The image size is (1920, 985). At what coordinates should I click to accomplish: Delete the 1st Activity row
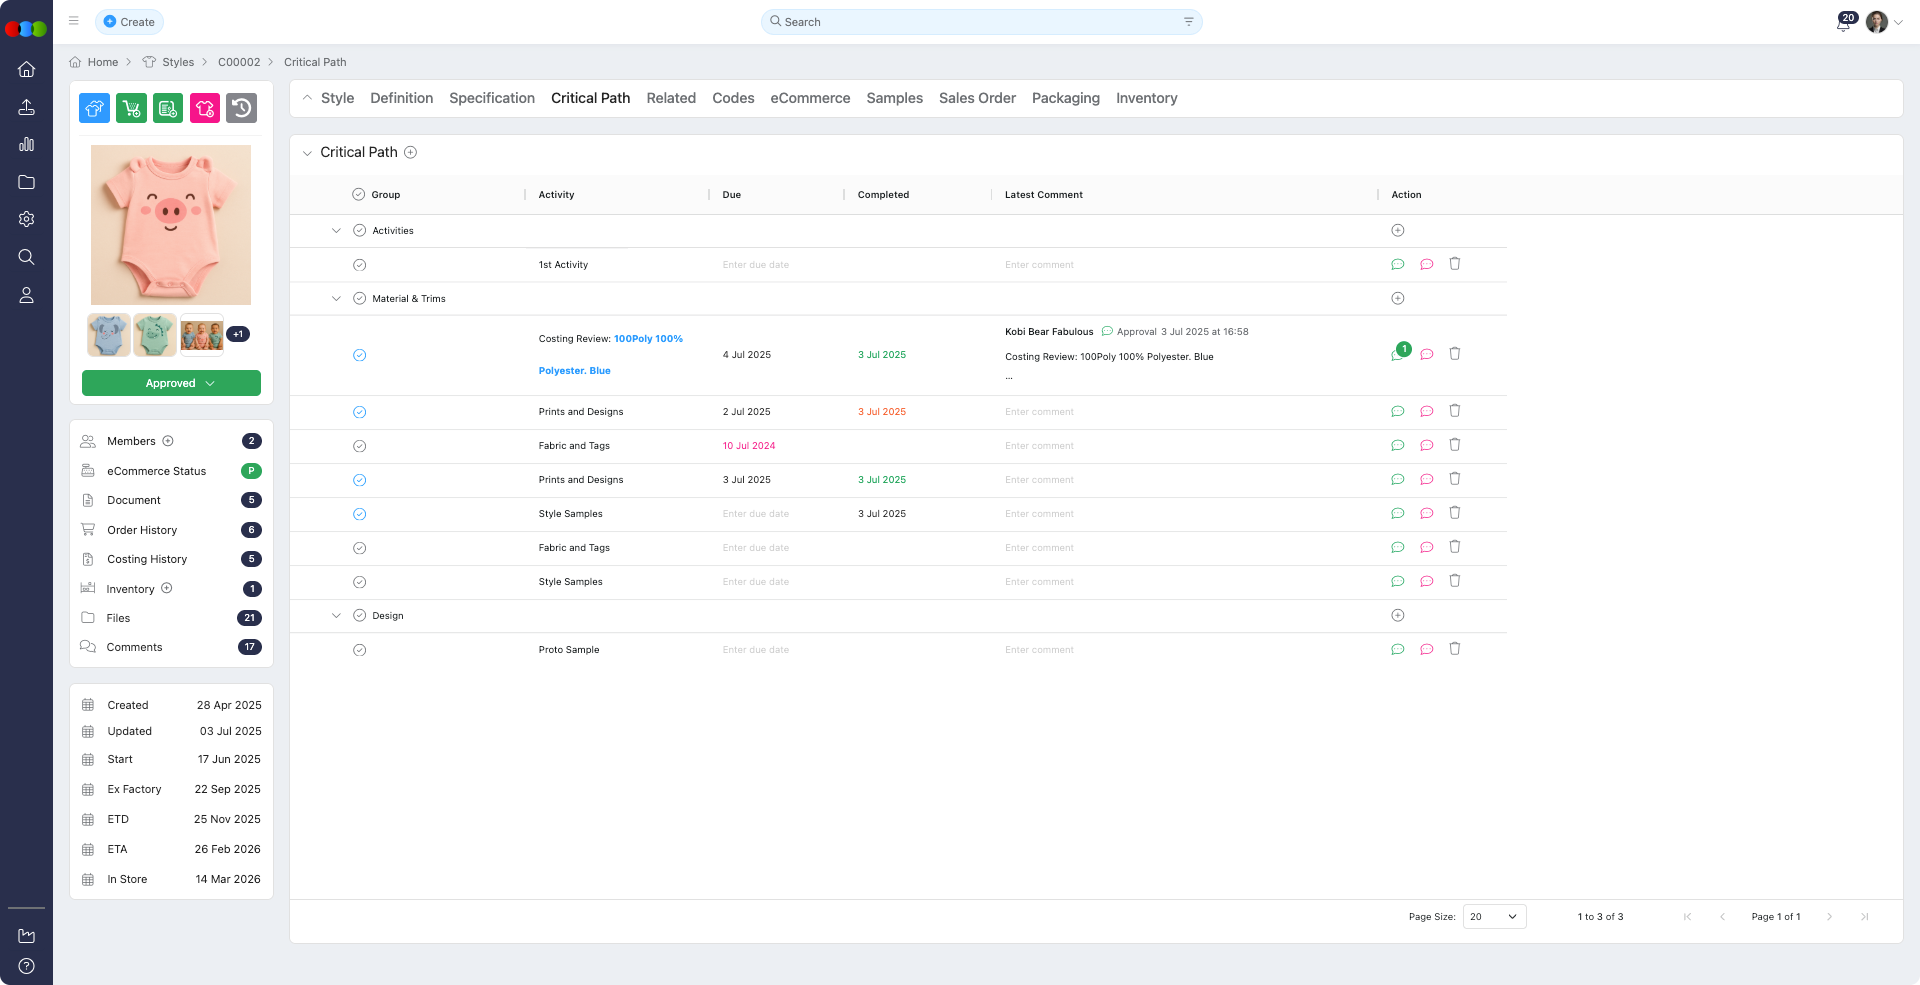tap(1455, 264)
